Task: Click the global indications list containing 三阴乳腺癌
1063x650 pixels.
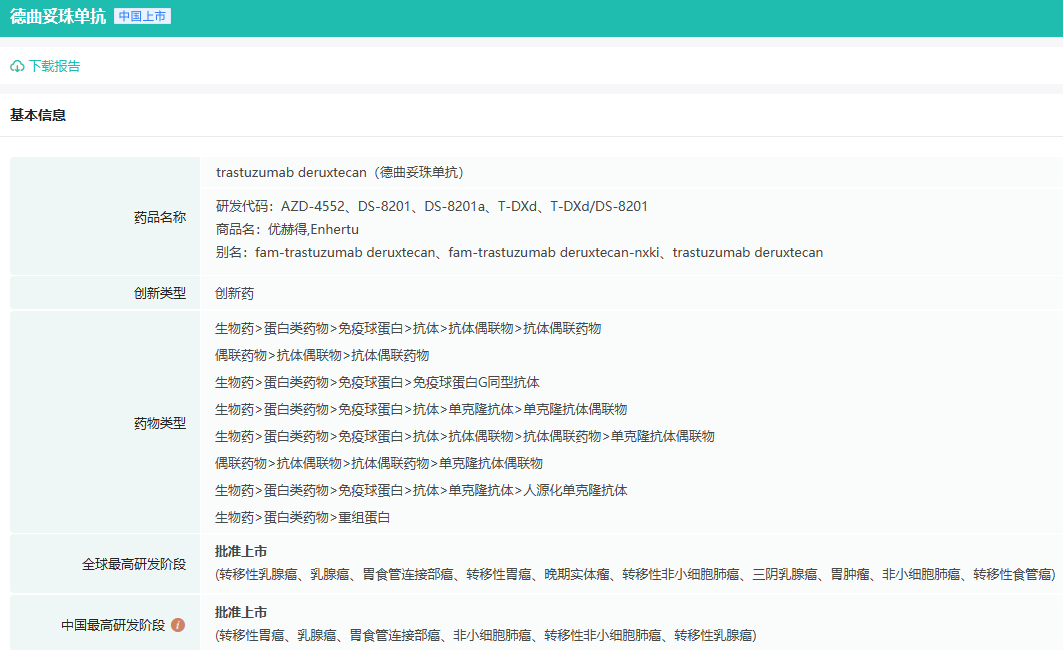Action: [634, 575]
